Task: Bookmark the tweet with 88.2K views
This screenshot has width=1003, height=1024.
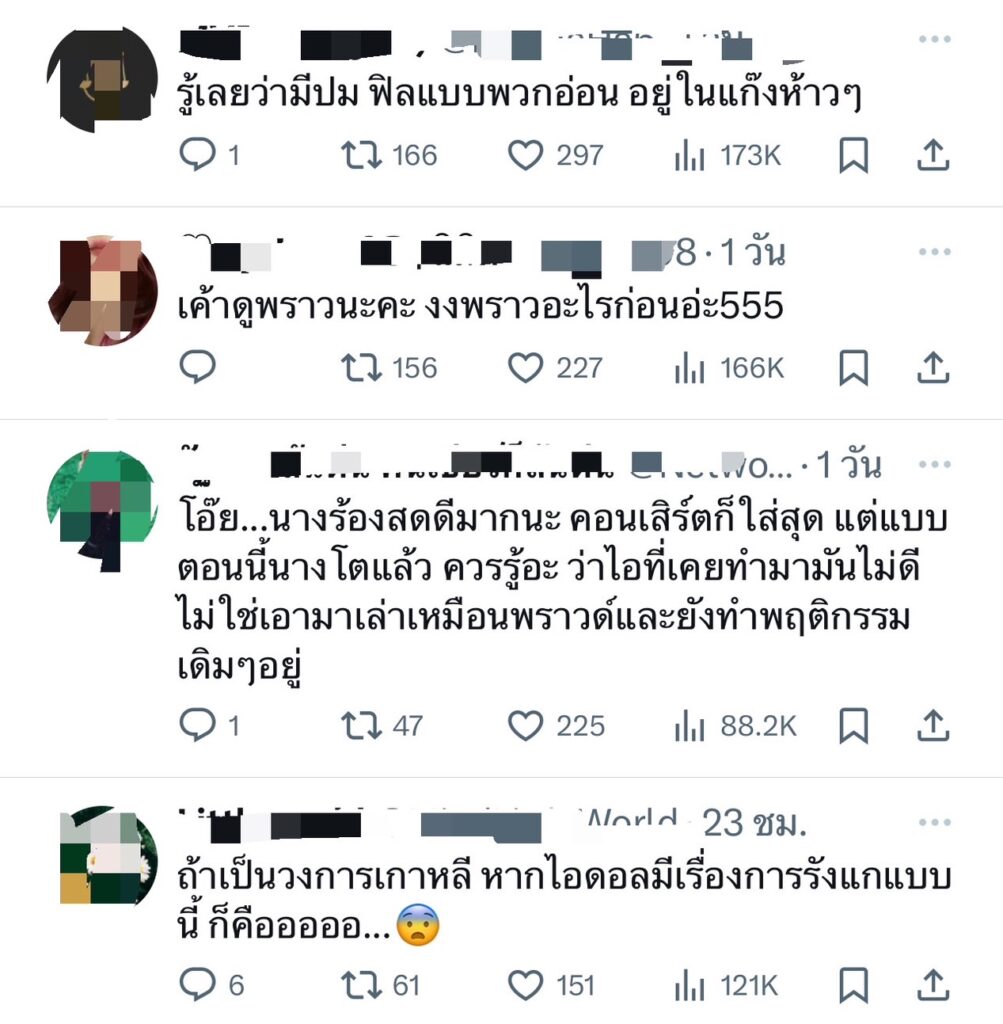Action: click(853, 726)
